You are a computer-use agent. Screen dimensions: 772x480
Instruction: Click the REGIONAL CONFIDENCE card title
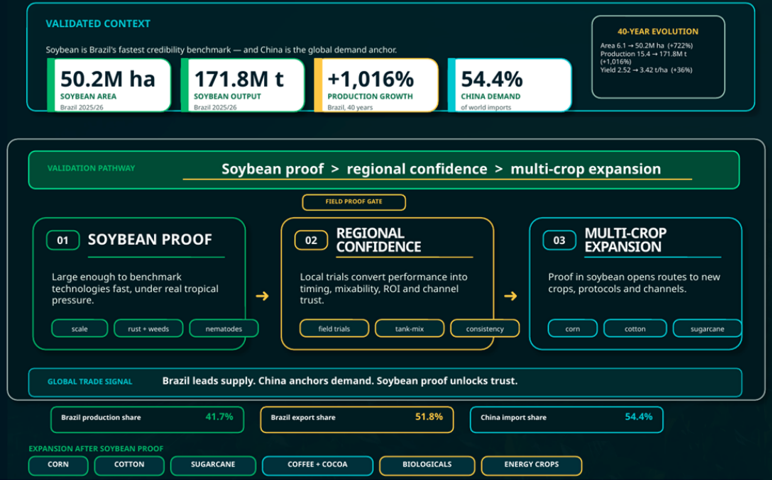pyautogui.click(x=378, y=240)
